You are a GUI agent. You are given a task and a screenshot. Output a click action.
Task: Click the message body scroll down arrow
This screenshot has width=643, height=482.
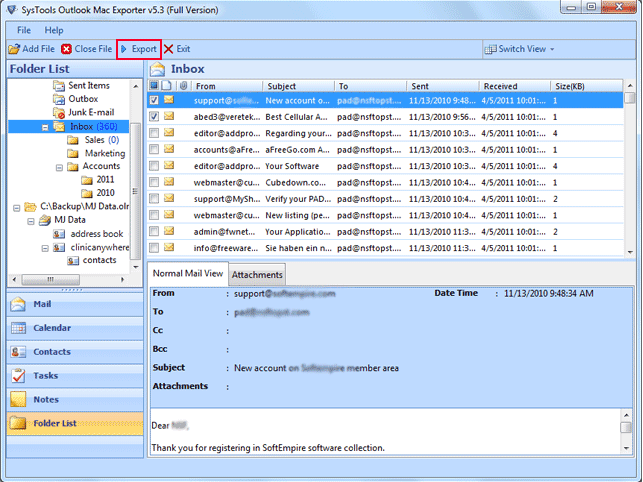[x=626, y=448]
